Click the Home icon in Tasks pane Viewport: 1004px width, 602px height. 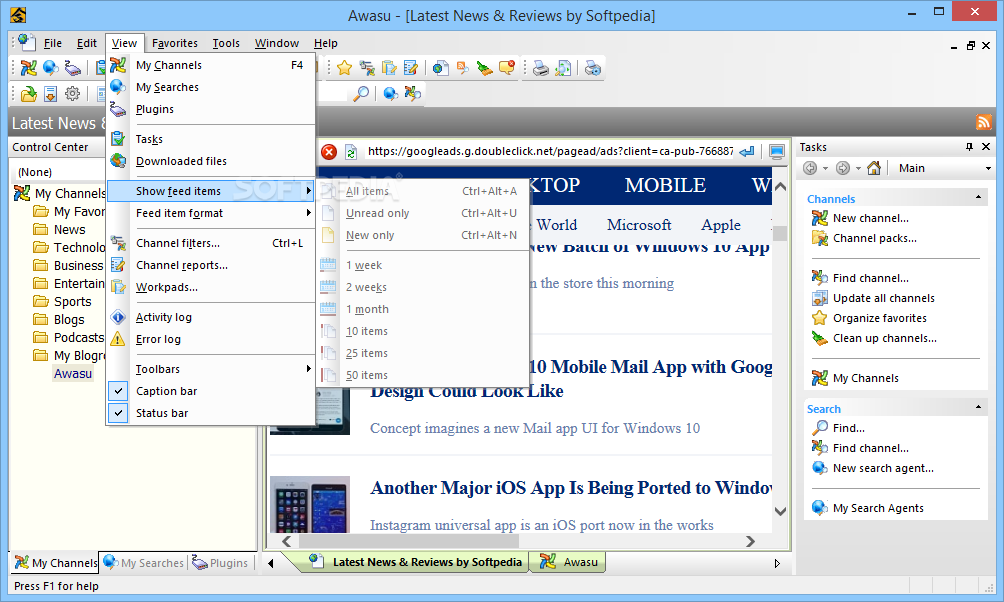tap(873, 168)
